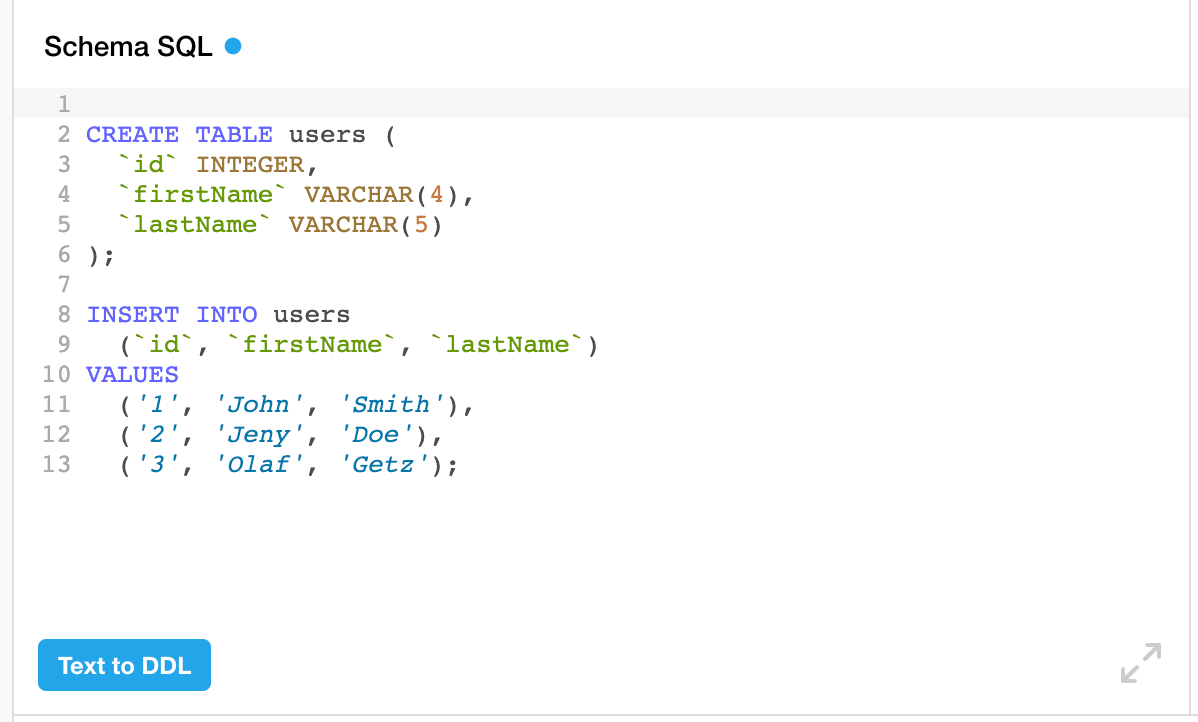Image resolution: width=1198 pixels, height=722 pixels.
Task: Expand the Schema SQL editor to fullscreen
Action: [1141, 663]
